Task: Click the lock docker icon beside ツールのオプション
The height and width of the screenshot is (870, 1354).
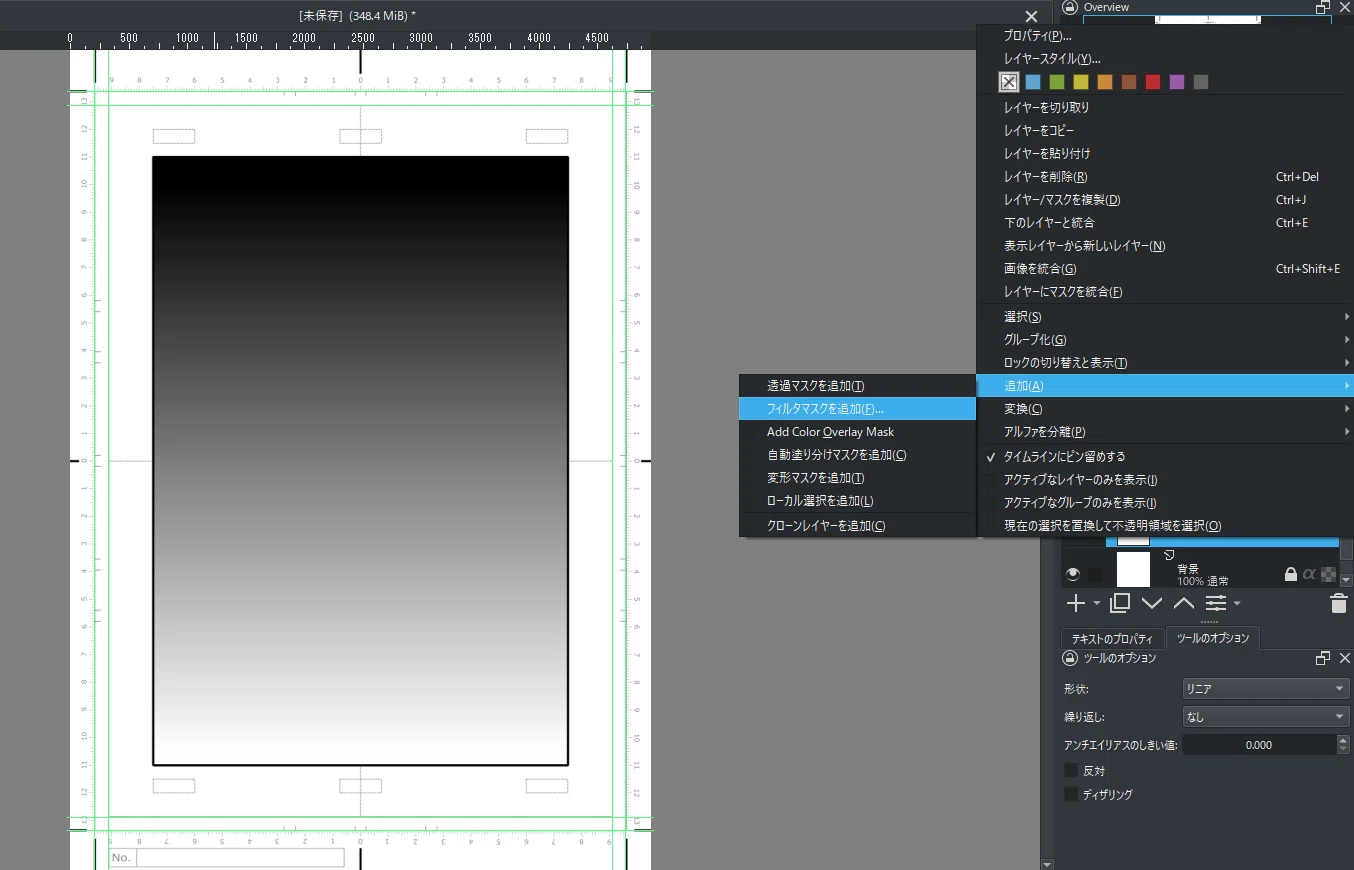Action: point(1069,658)
